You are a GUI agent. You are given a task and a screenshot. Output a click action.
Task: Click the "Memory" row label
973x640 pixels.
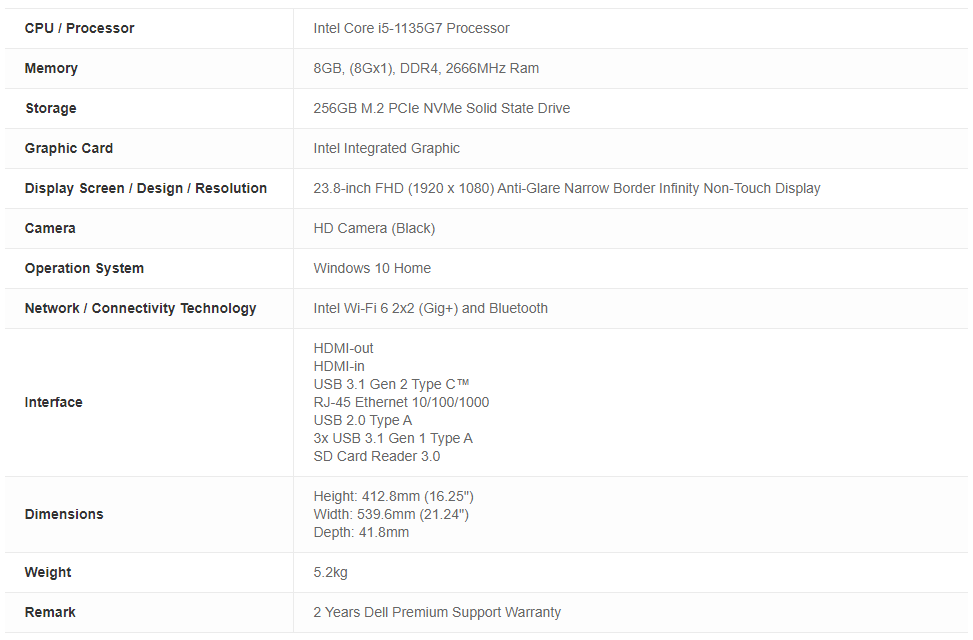[51, 68]
